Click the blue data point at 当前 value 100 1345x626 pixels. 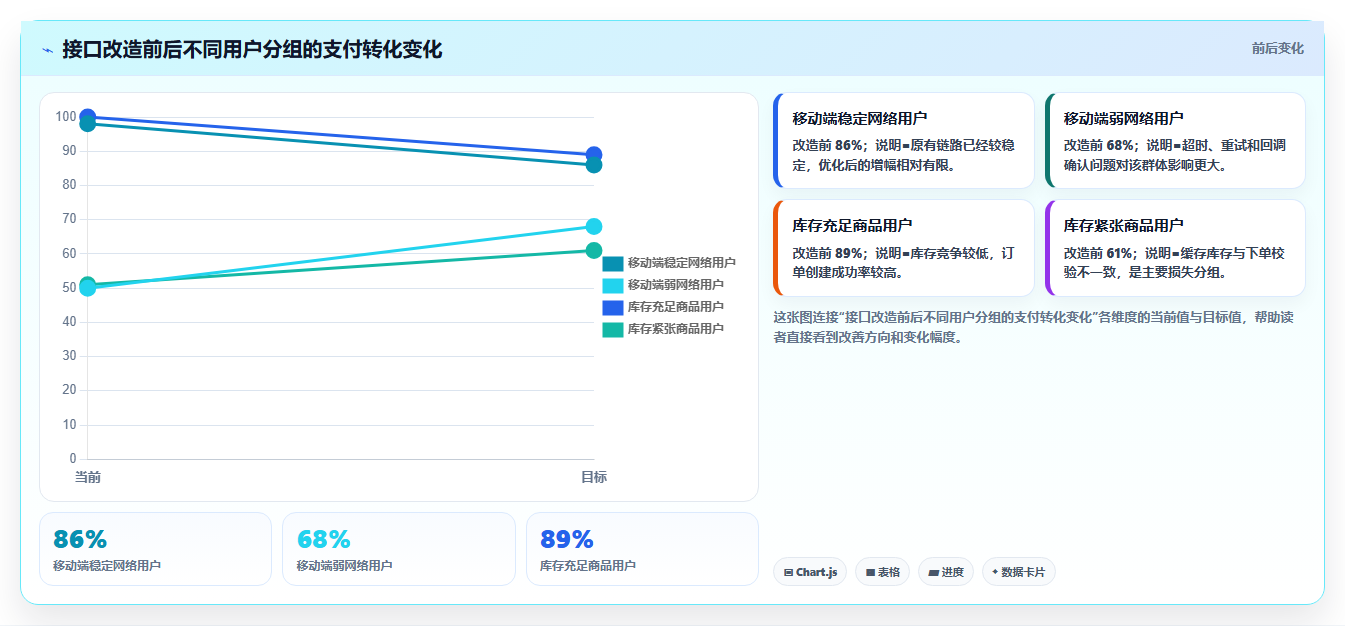click(x=88, y=117)
